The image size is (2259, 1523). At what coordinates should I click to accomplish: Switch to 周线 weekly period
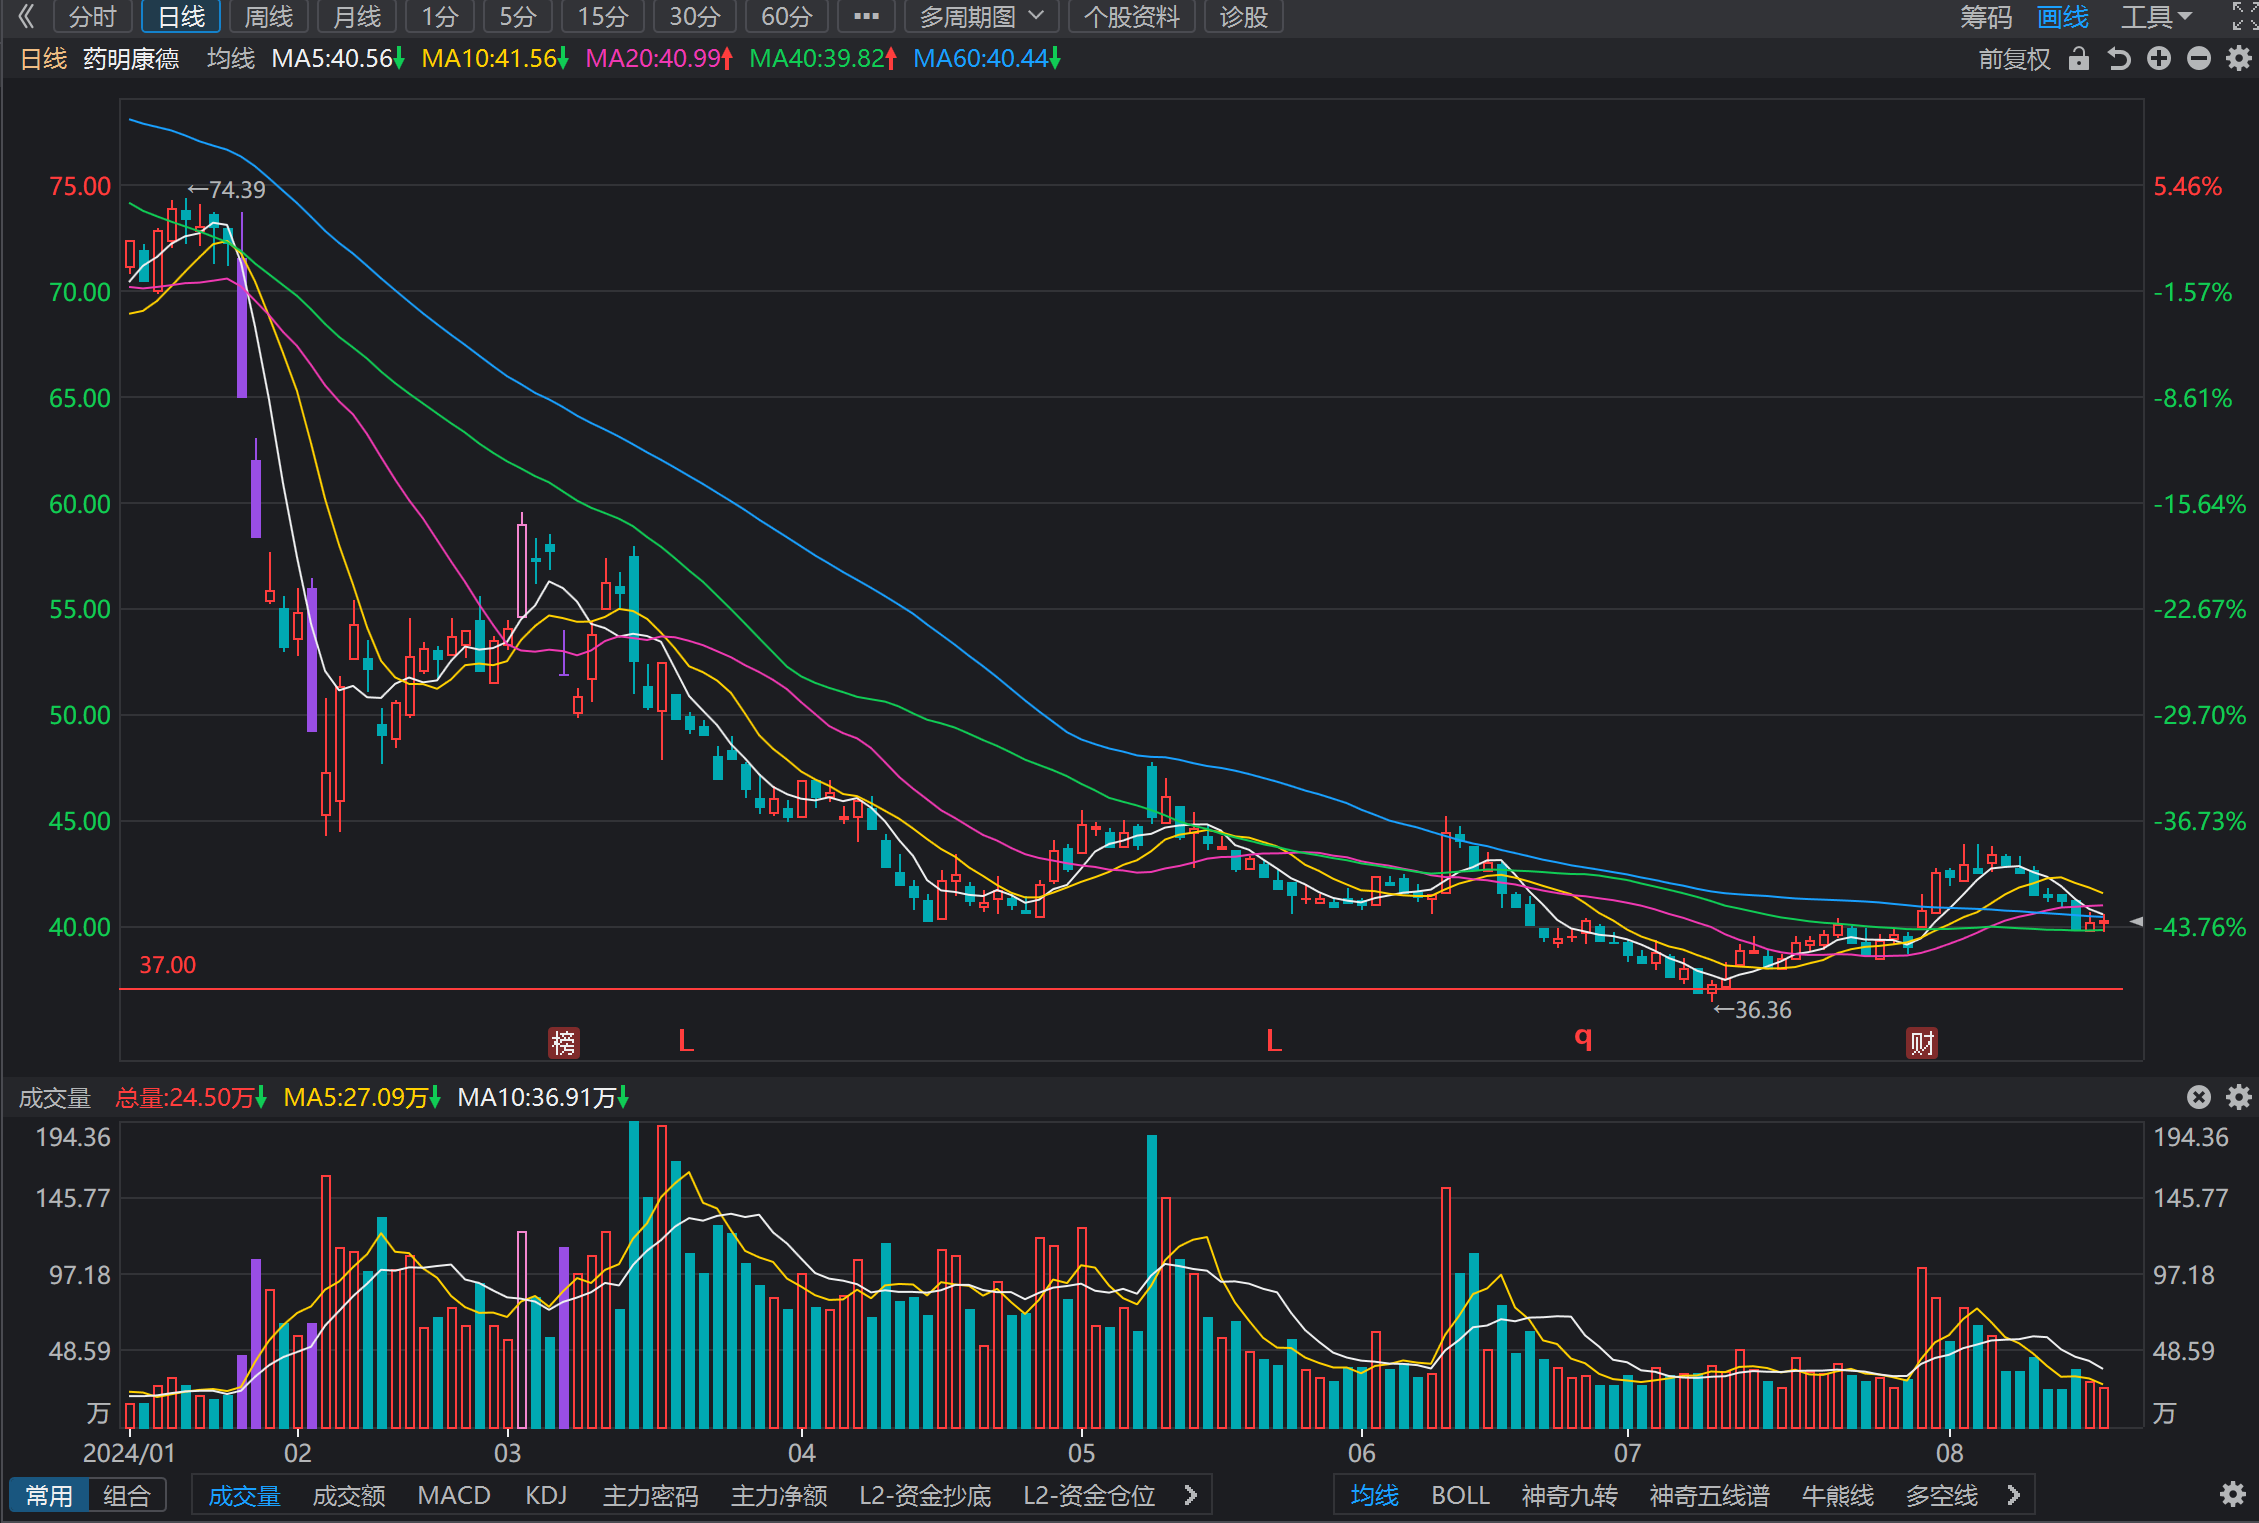pos(269,16)
